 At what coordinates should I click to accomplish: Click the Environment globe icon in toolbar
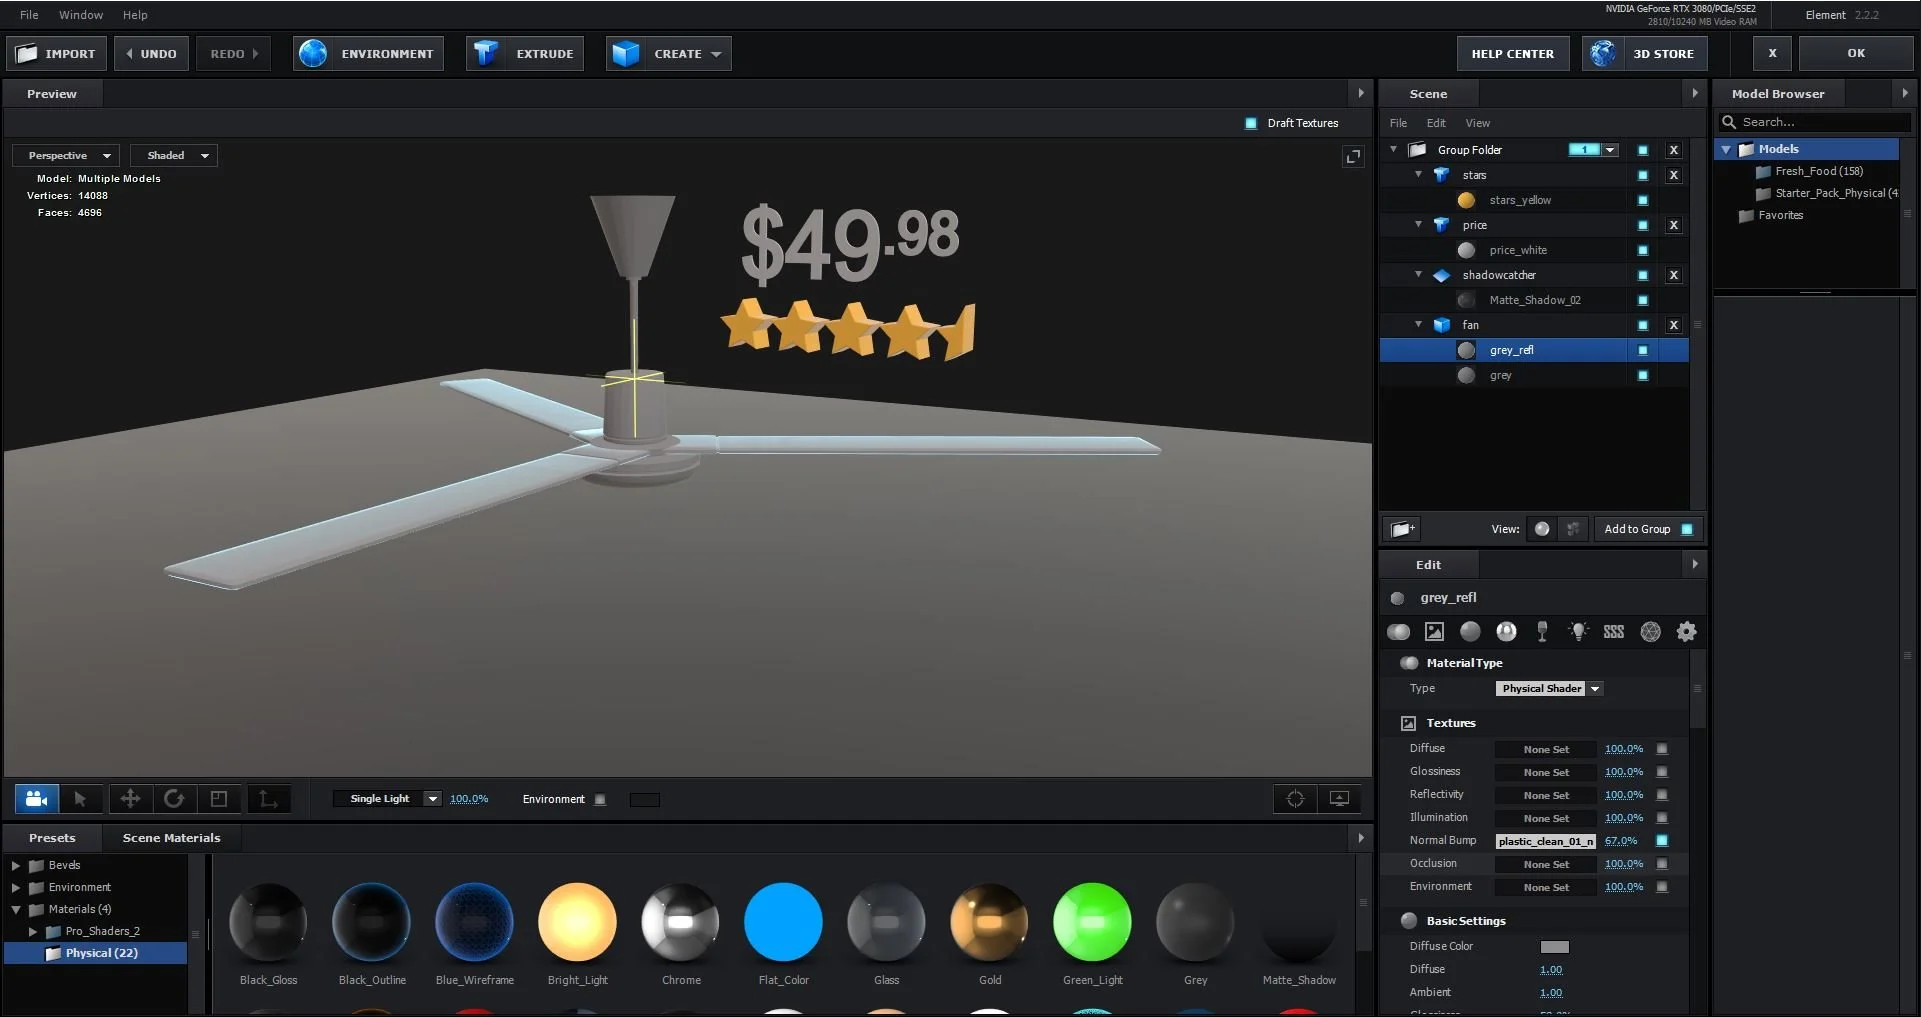click(x=313, y=53)
